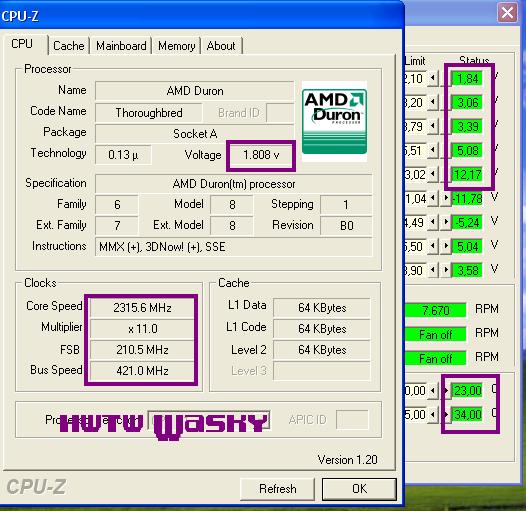
Task: Click the Stepping value 1
Action: click(x=346, y=205)
